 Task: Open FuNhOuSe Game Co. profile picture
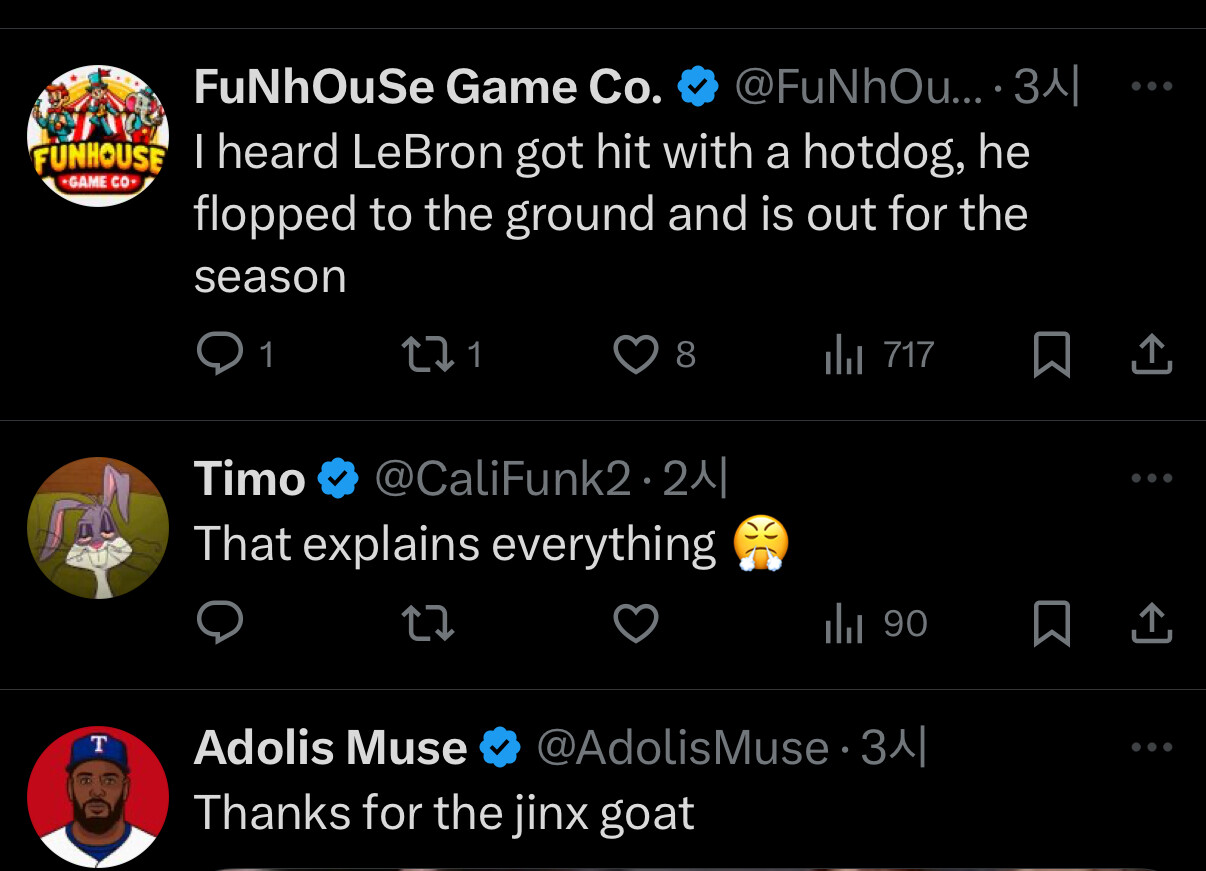[x=97, y=135]
